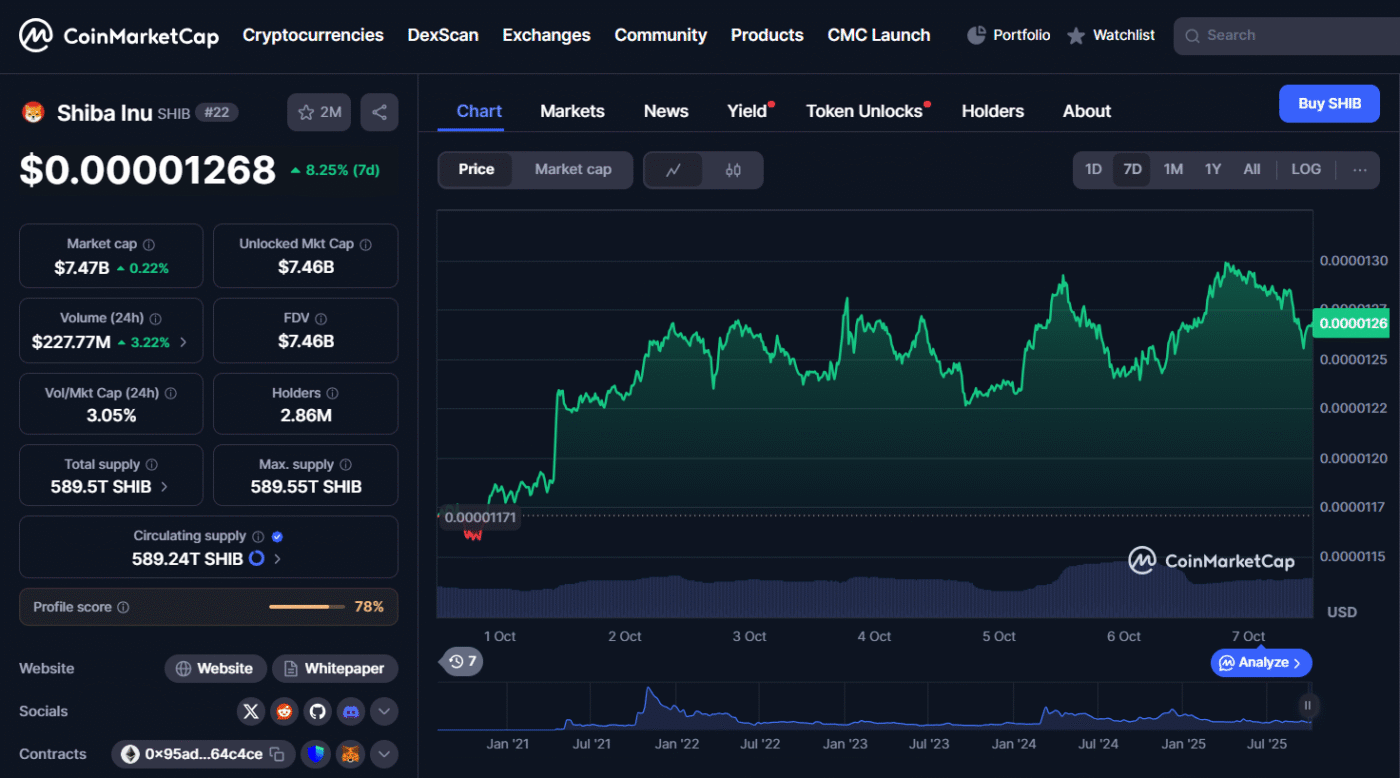Screen dimensions: 1400x778
Task: Enable LOG scale on the chart
Action: click(x=1305, y=170)
